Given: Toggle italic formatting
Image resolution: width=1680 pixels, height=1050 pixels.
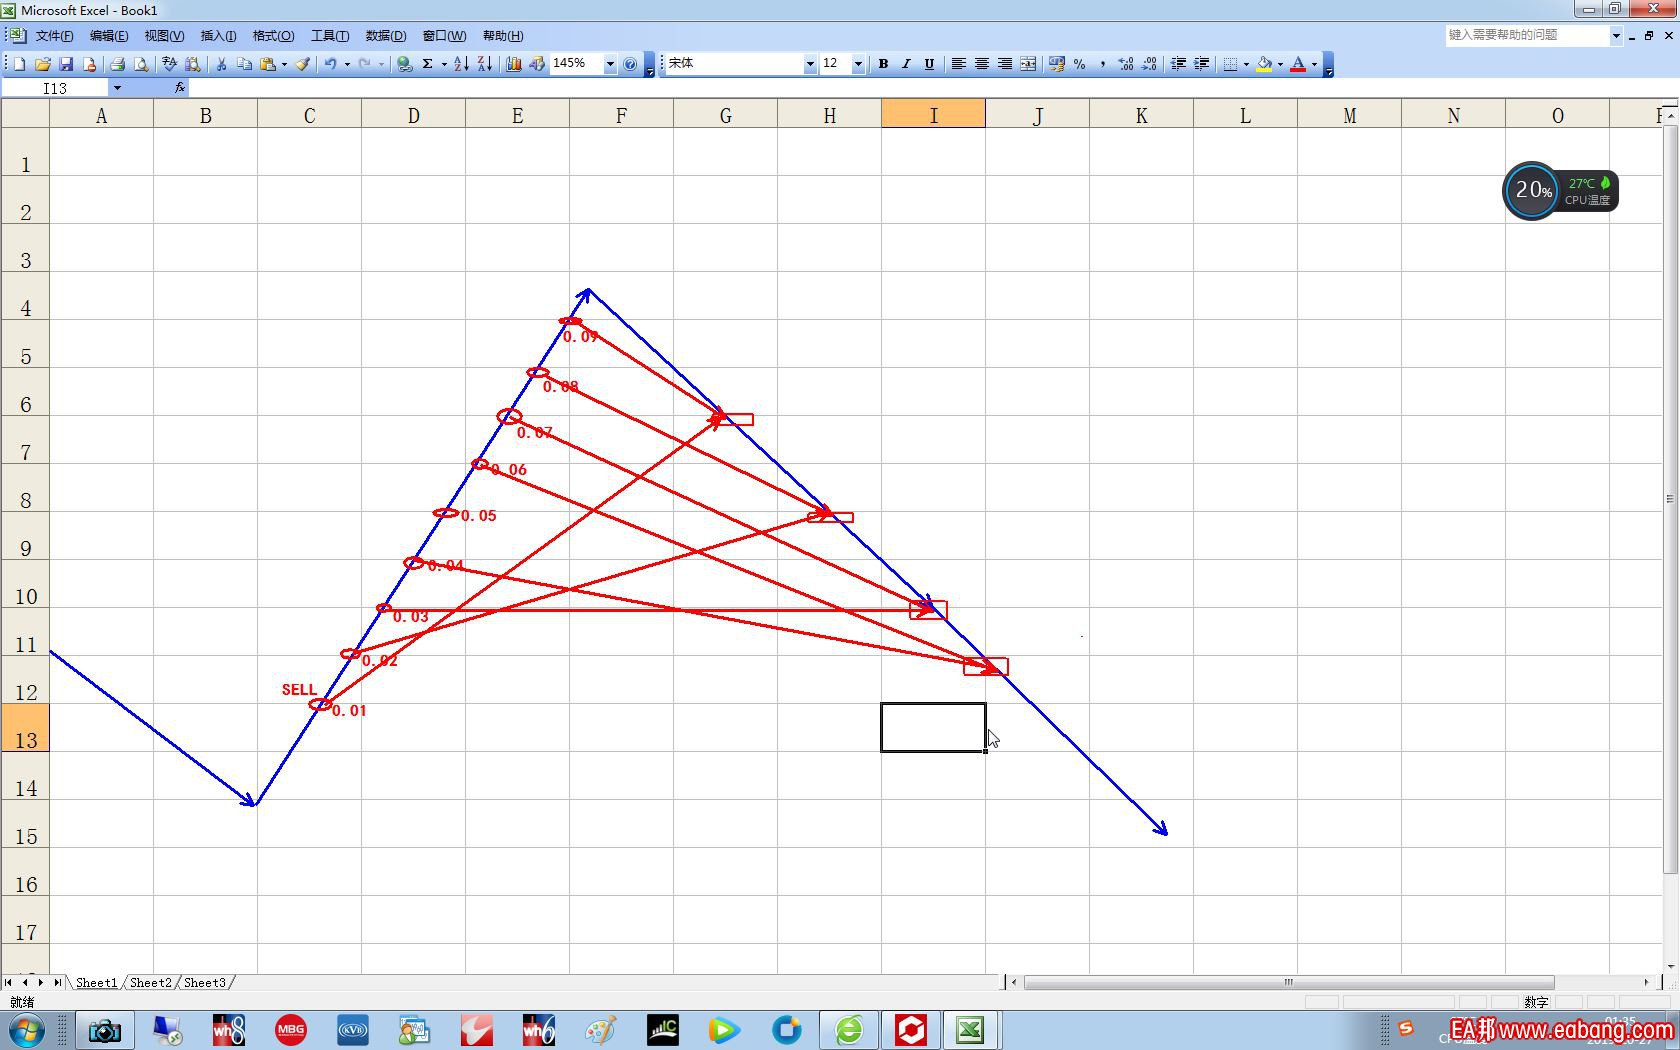Looking at the screenshot, I should coord(906,64).
